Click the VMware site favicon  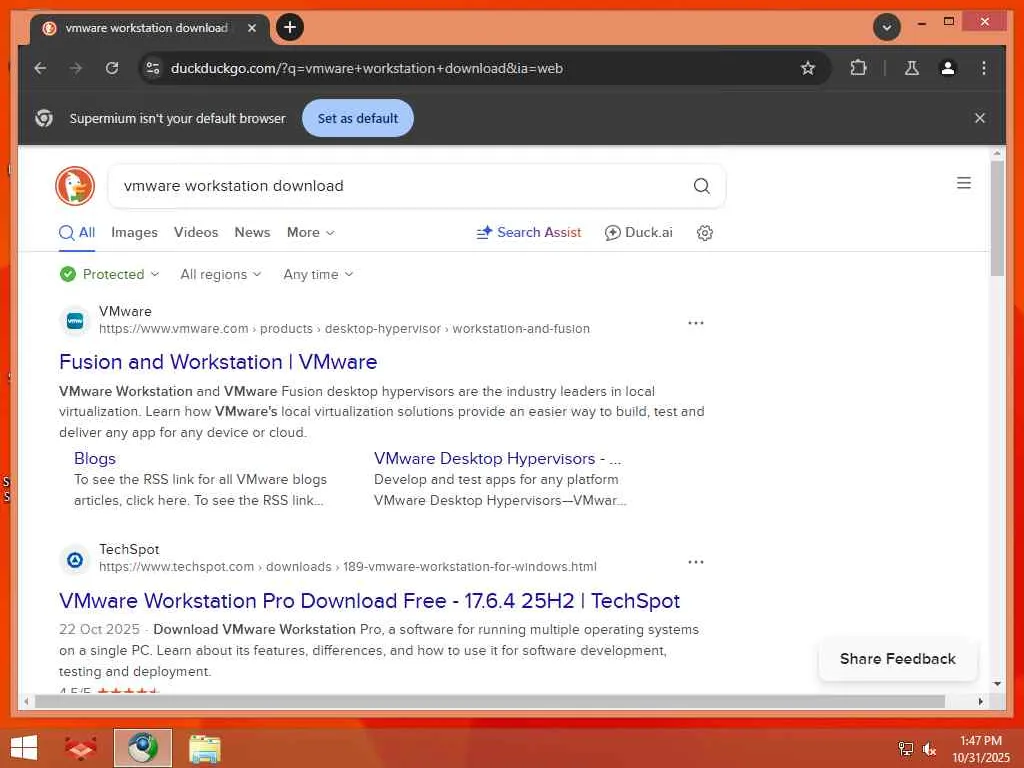(75, 321)
